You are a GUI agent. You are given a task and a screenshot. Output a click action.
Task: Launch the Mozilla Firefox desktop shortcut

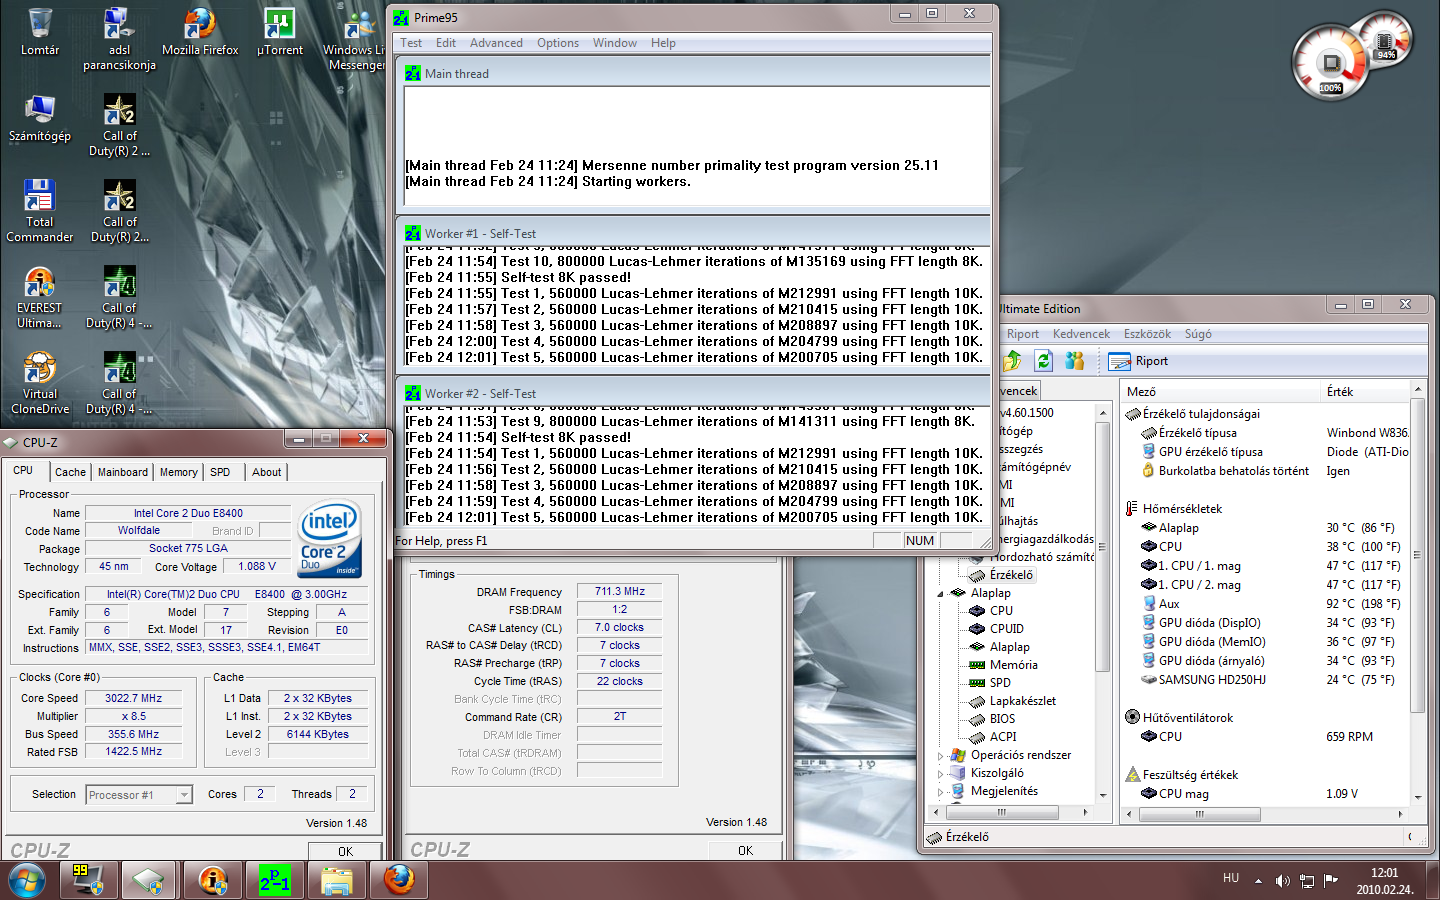[x=200, y=32]
